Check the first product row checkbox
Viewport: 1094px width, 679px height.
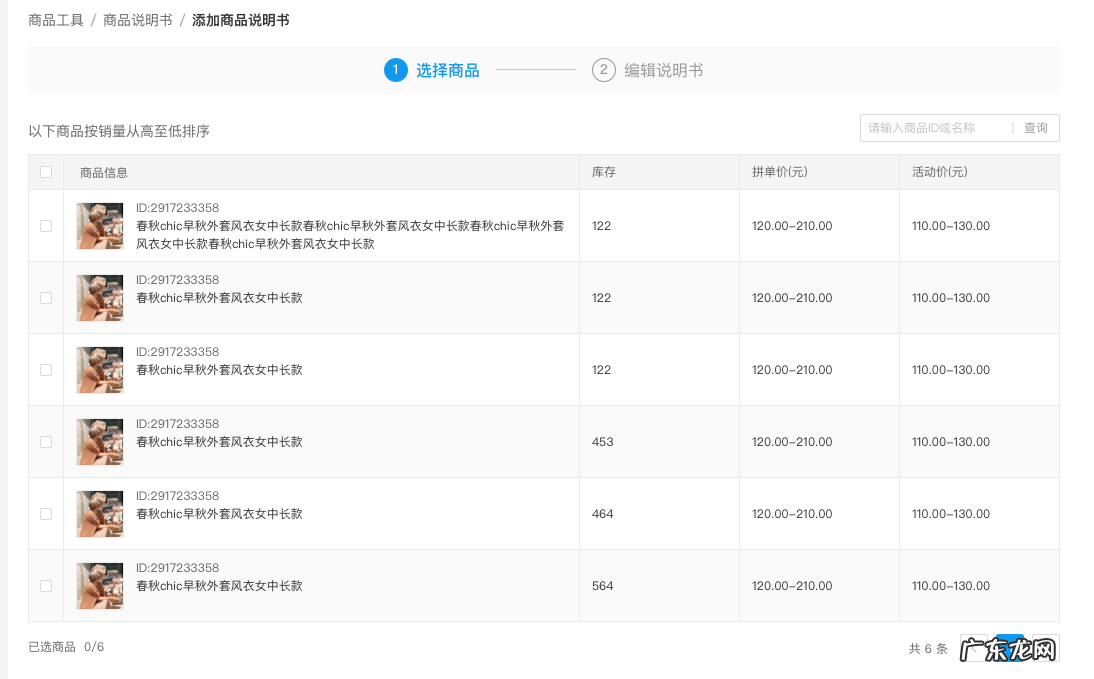click(x=46, y=225)
